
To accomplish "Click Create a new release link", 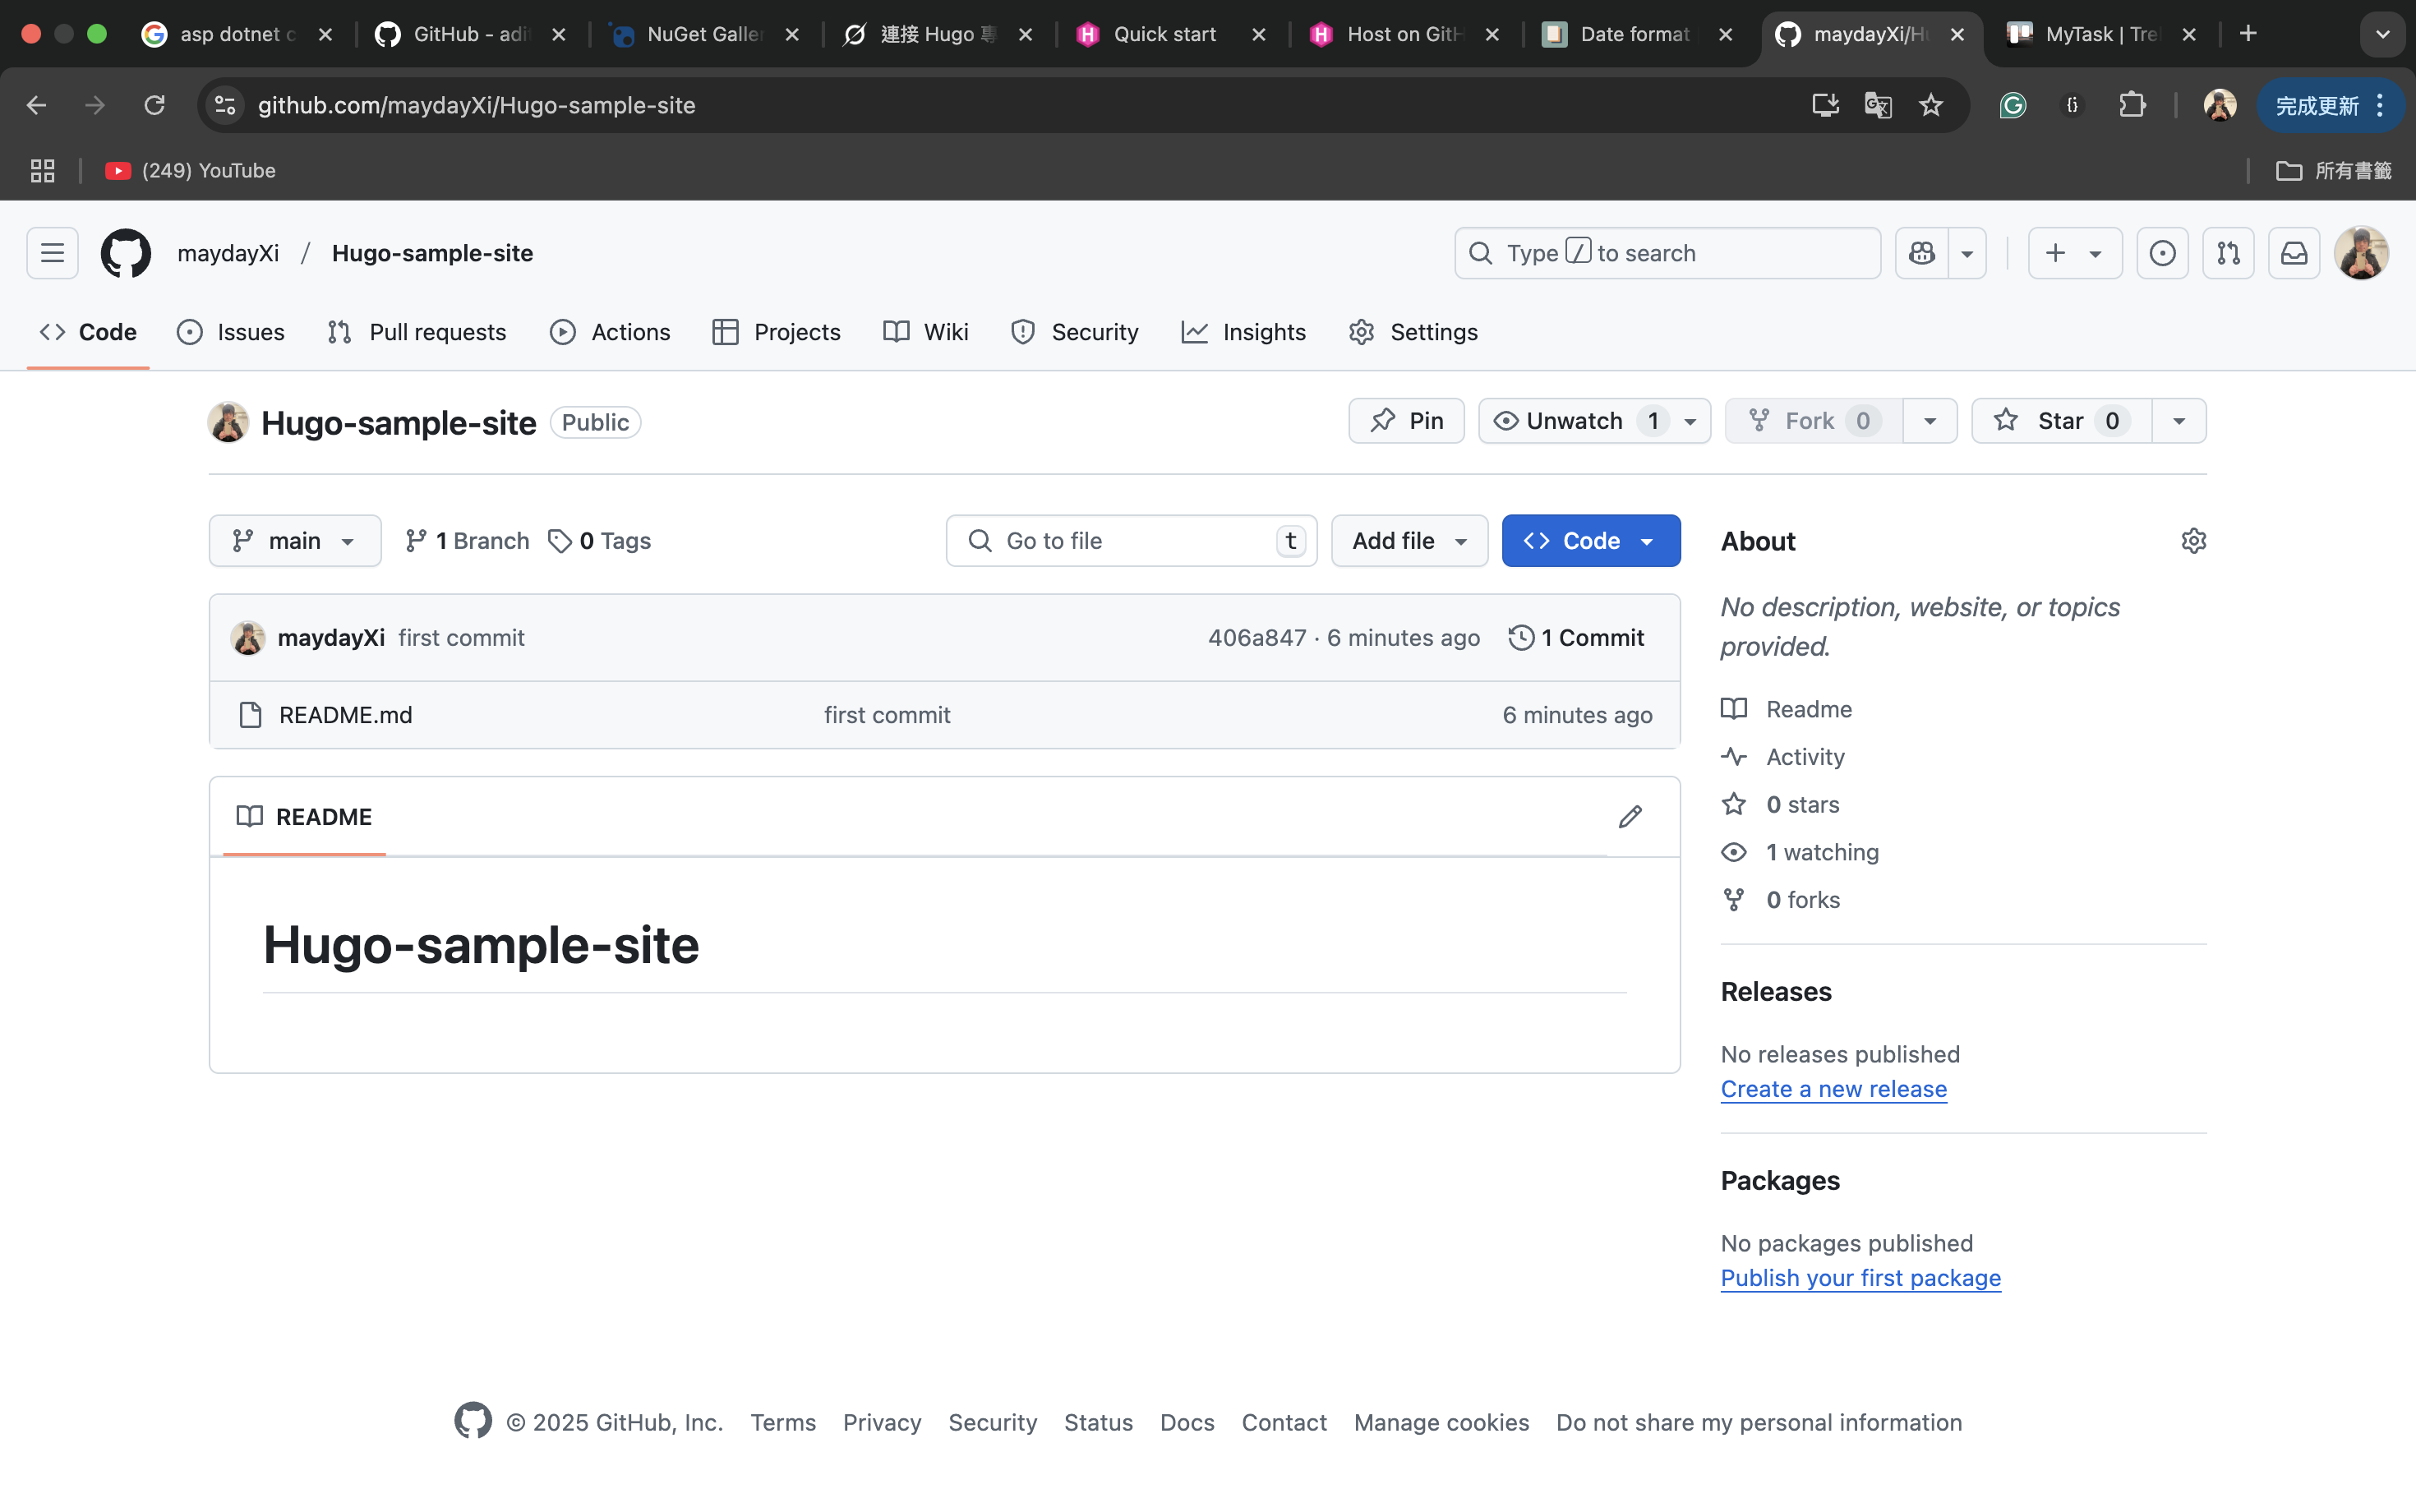I will [1833, 1089].
